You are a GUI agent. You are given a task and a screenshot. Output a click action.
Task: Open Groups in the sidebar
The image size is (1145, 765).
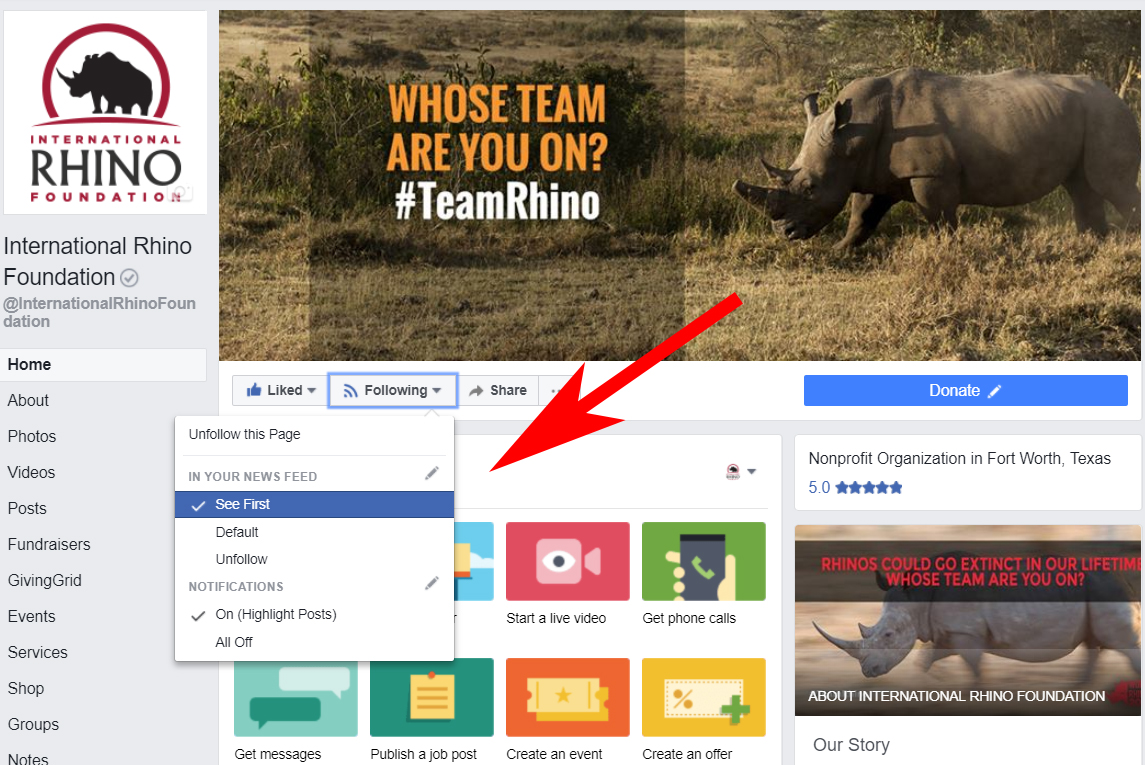click(33, 724)
